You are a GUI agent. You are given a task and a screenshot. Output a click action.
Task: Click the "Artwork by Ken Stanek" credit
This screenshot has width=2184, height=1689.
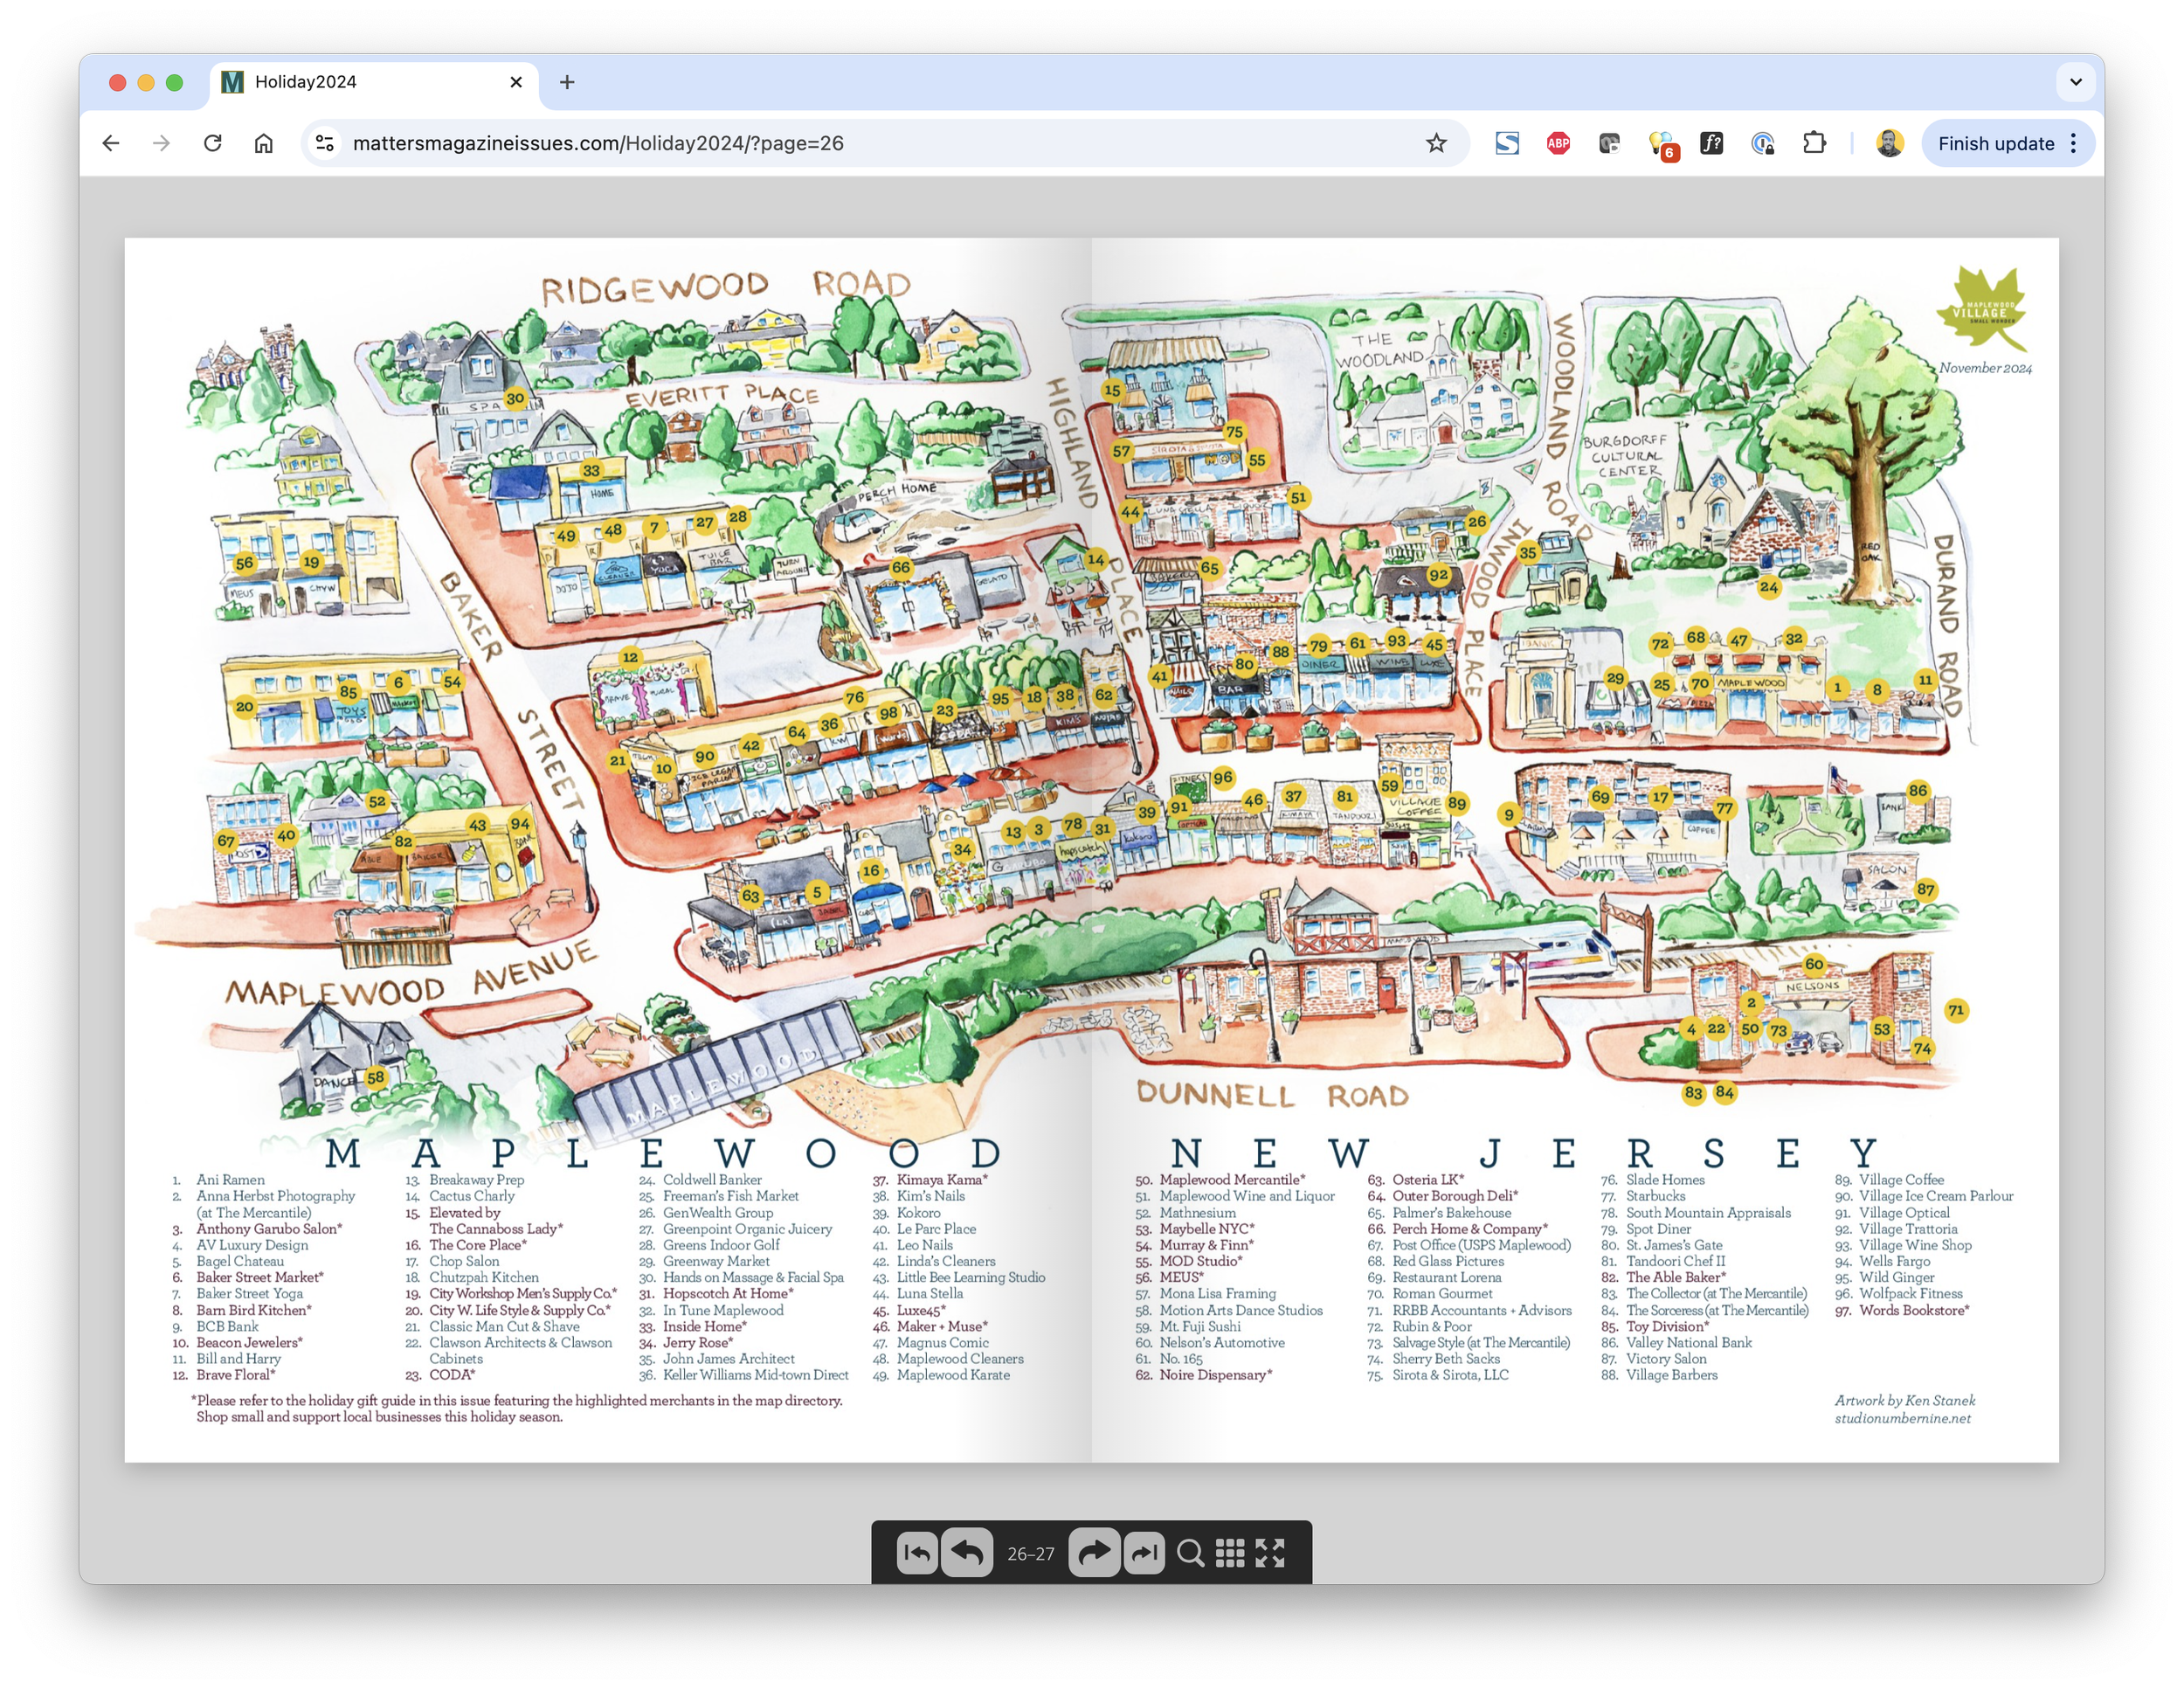(x=1904, y=1400)
